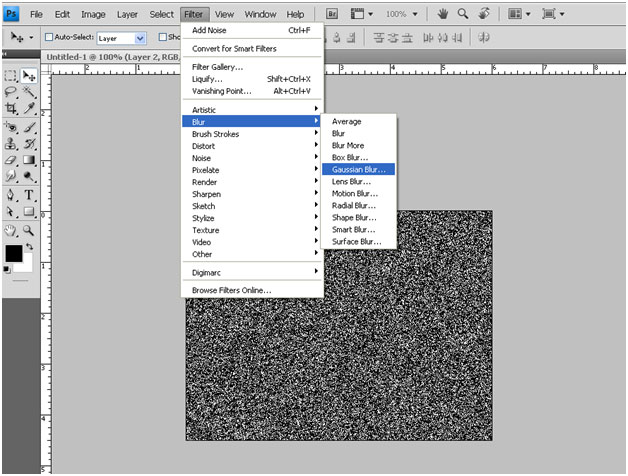Viewport: 628px width, 476px height.
Task: Distribute layers by their right edges
Action: click(457, 38)
